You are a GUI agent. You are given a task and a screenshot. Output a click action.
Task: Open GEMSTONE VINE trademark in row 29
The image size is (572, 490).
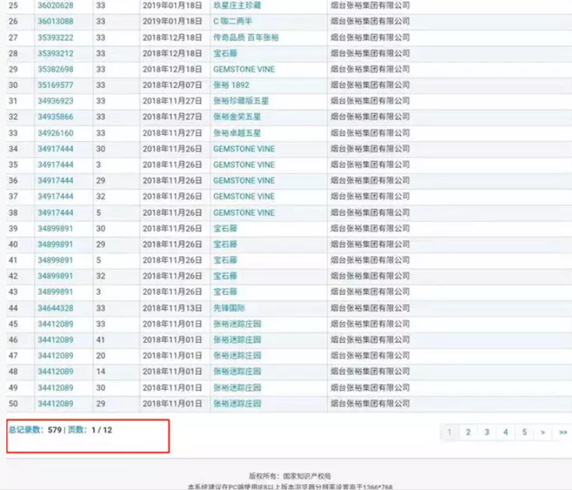pos(244,69)
